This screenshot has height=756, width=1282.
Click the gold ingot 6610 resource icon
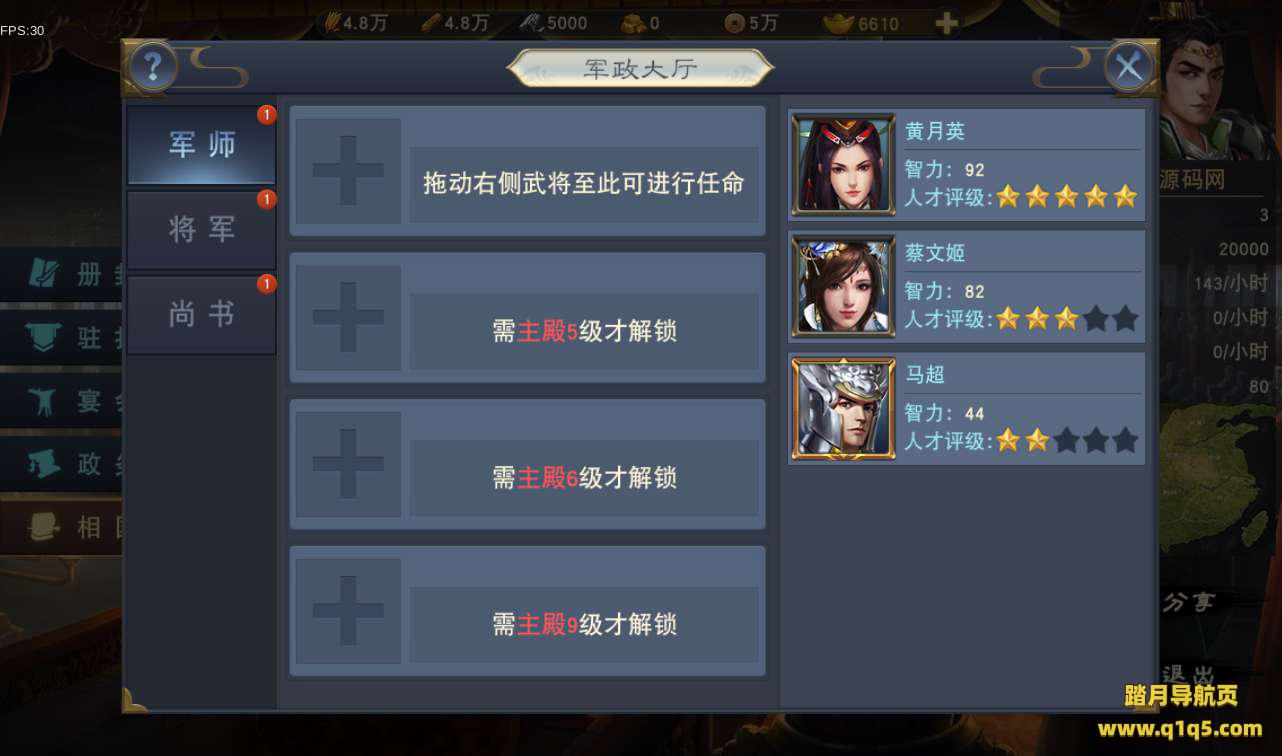tap(836, 22)
